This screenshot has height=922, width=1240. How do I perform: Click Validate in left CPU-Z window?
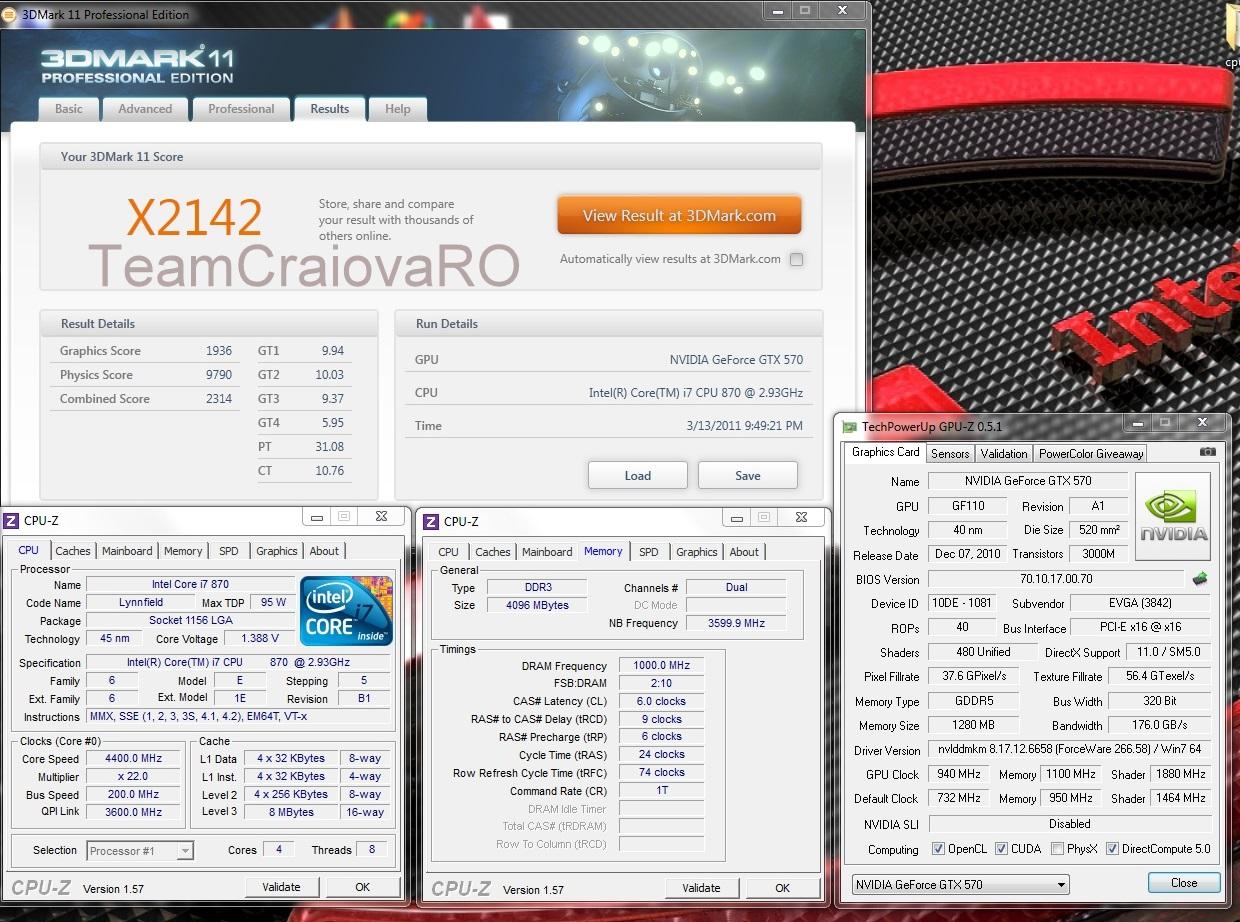[282, 887]
